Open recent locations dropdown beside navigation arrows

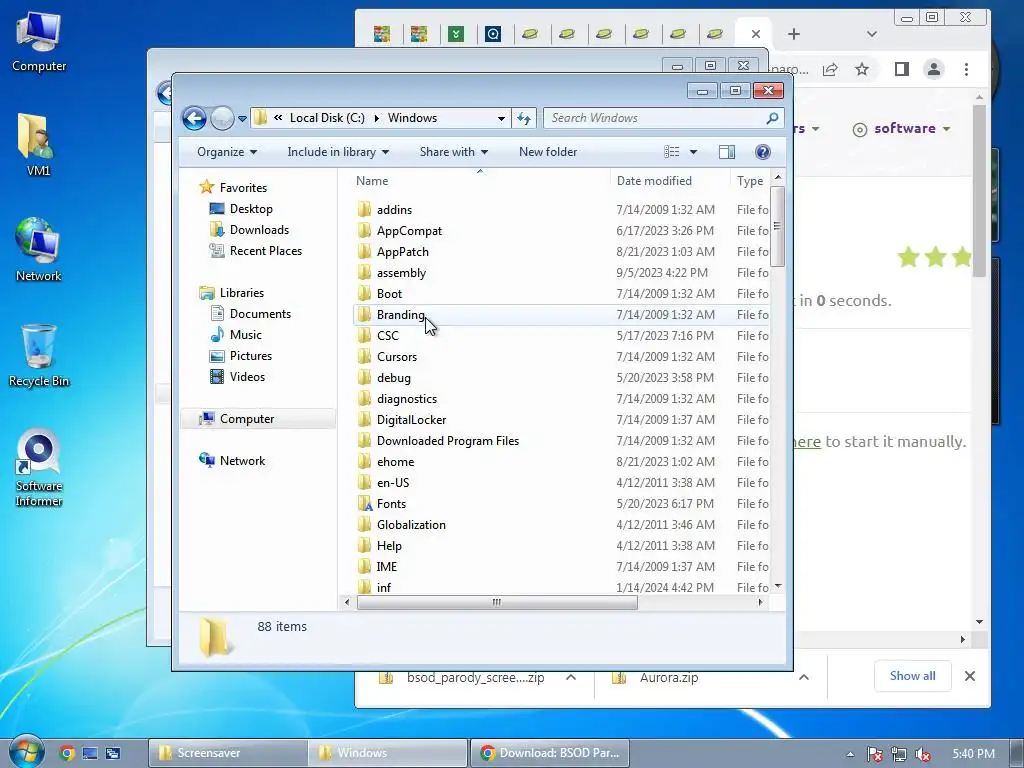[242, 119]
